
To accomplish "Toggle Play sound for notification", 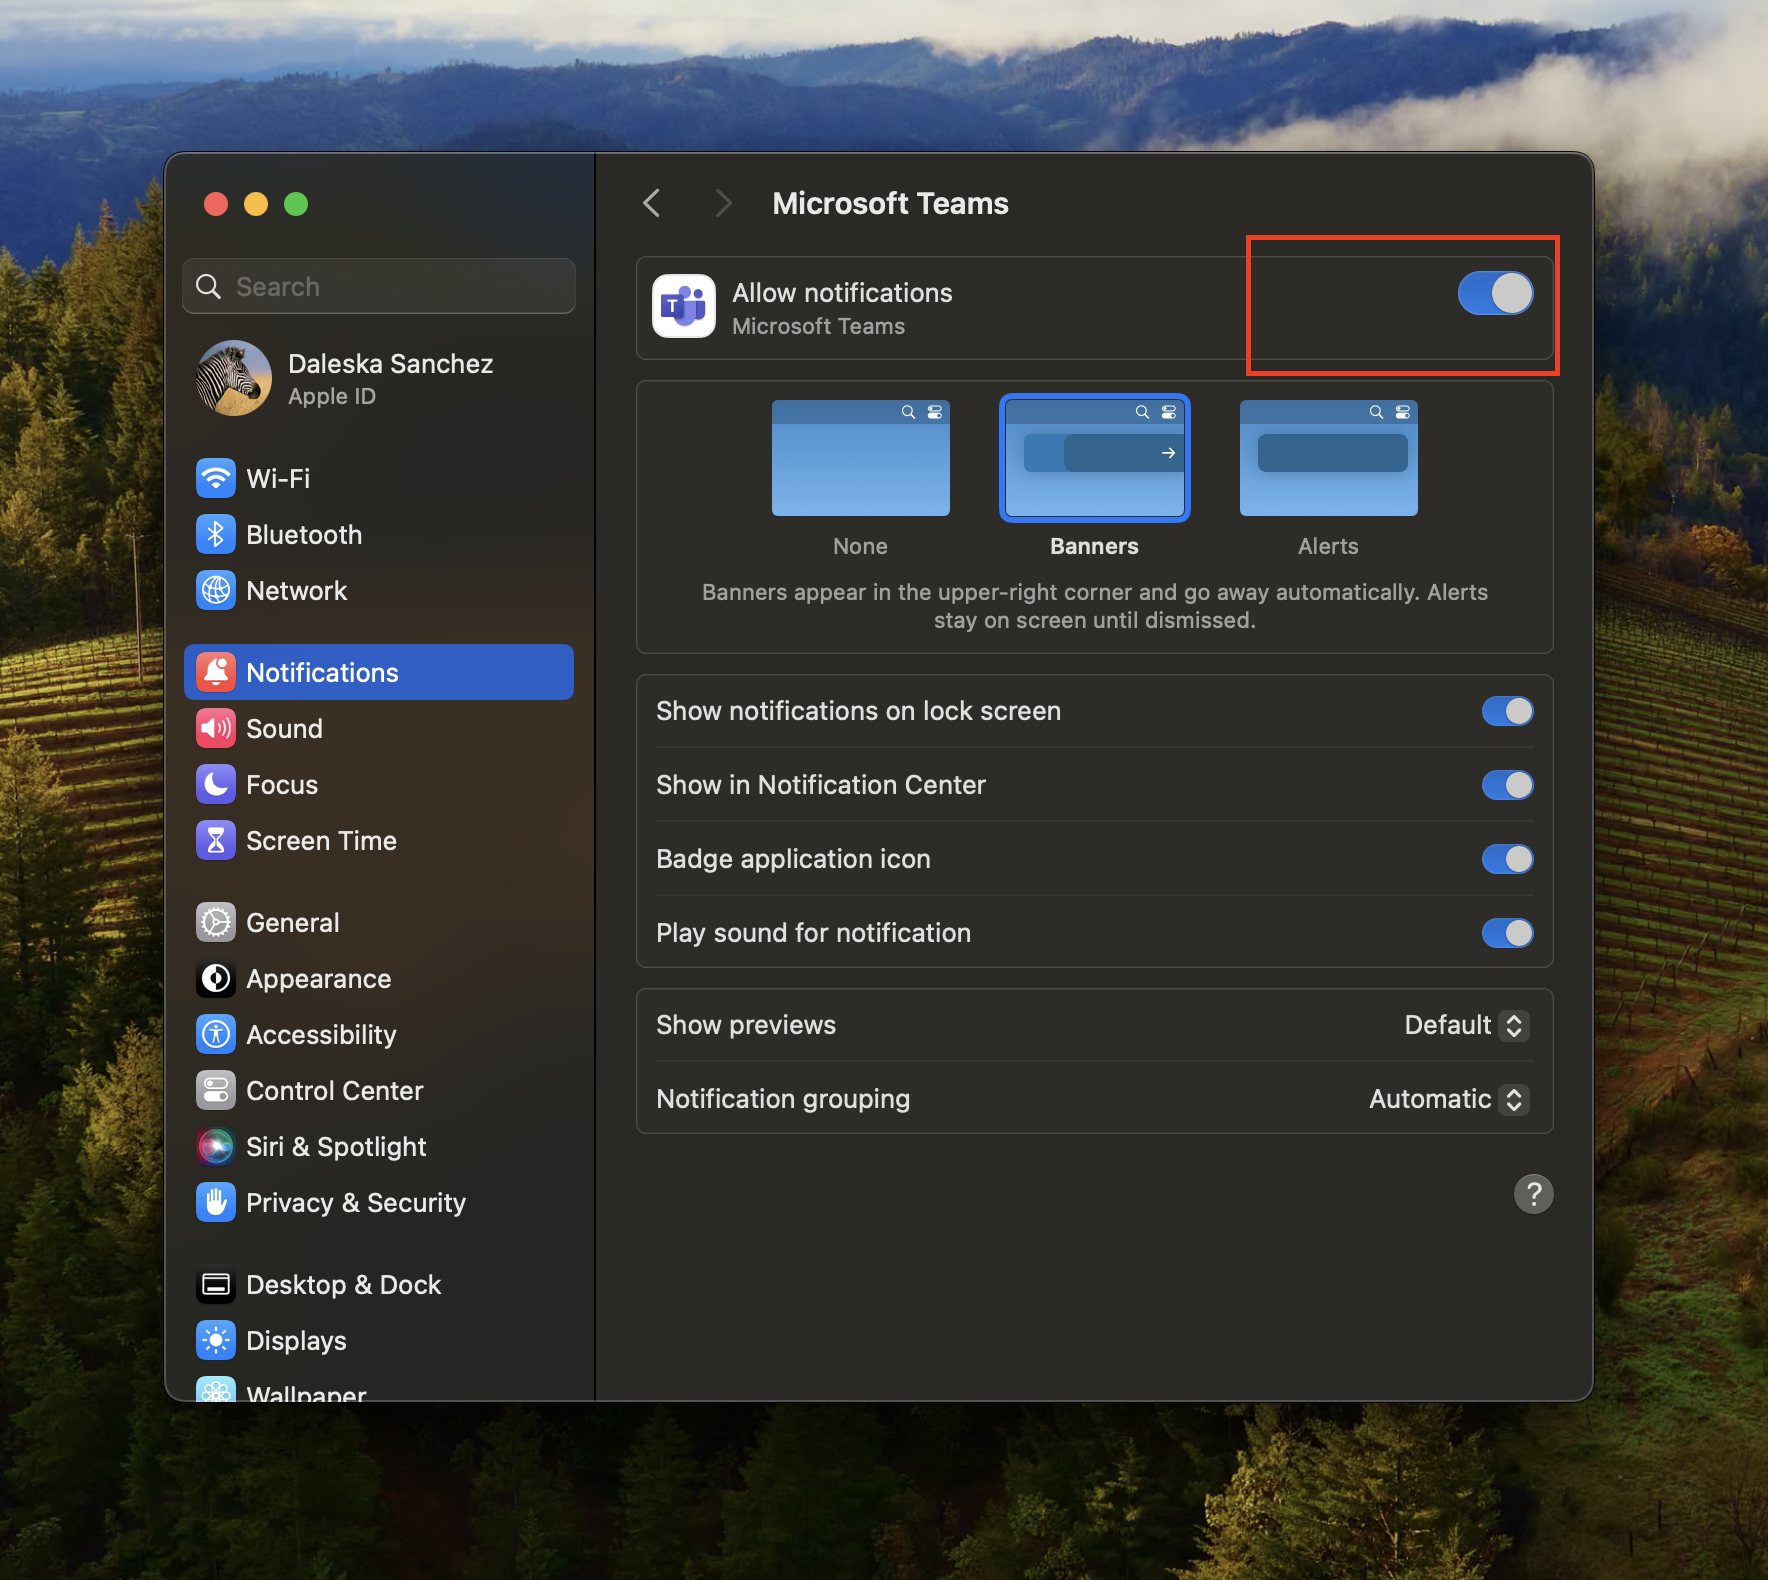I will pos(1507,933).
